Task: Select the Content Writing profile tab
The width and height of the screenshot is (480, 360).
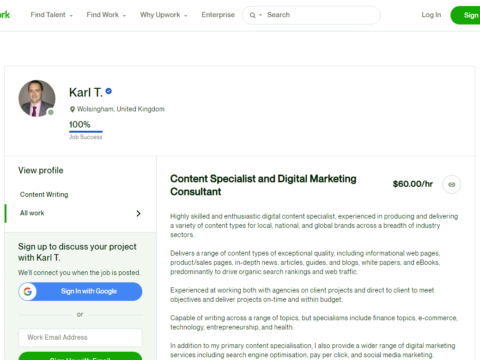Action: coord(44,194)
